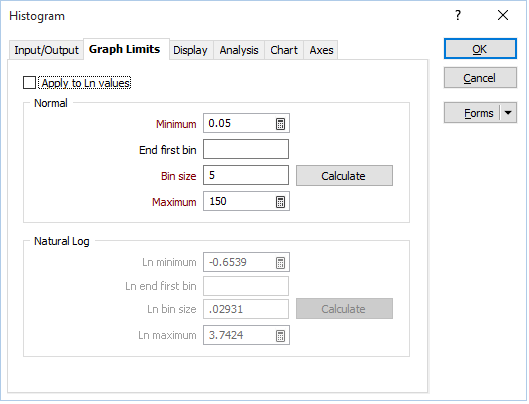Confirm with the OK button
The height and width of the screenshot is (404, 529).
(x=480, y=49)
